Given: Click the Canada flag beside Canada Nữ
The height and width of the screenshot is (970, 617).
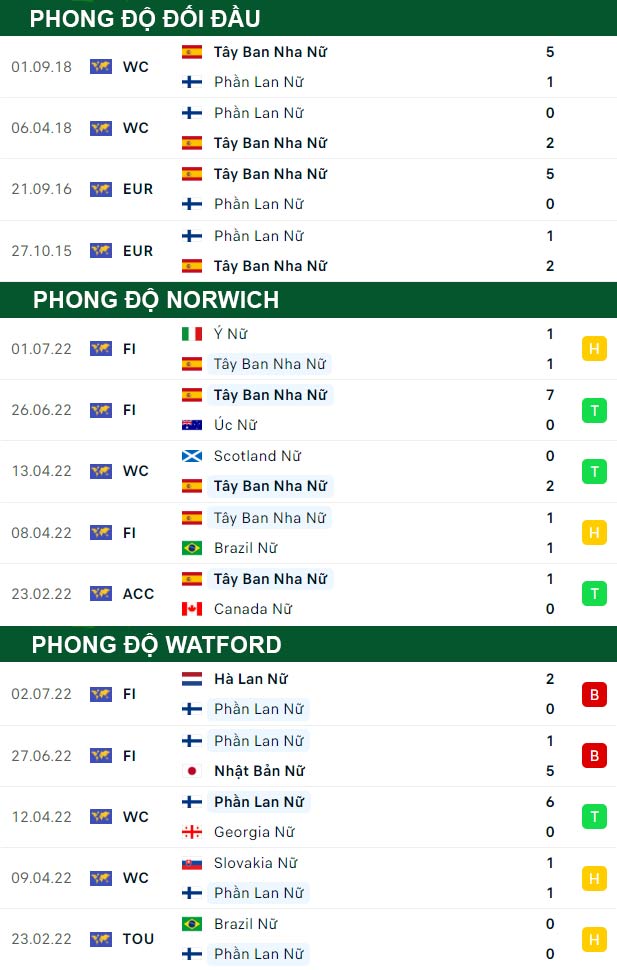Looking at the screenshot, I should (192, 609).
